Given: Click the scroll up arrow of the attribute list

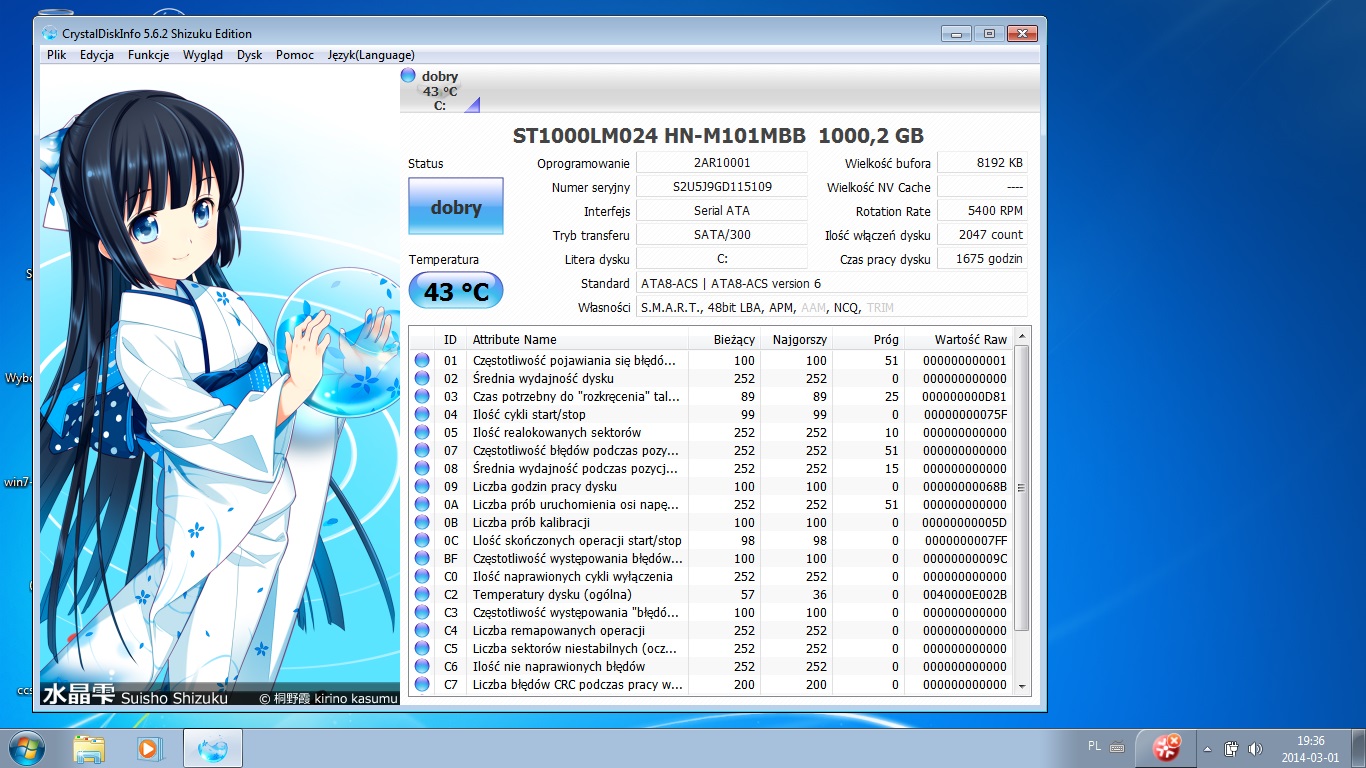Looking at the screenshot, I should pyautogui.click(x=1022, y=338).
